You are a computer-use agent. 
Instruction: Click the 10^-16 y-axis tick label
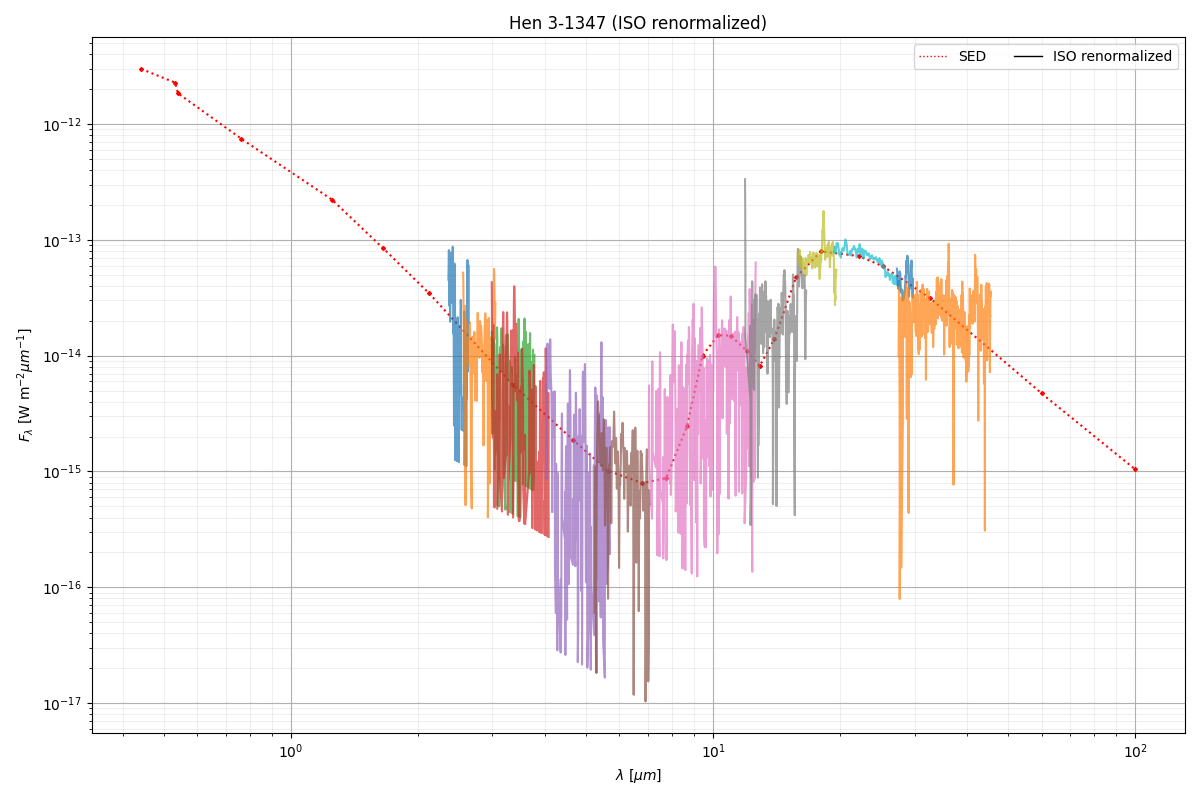(x=62, y=588)
